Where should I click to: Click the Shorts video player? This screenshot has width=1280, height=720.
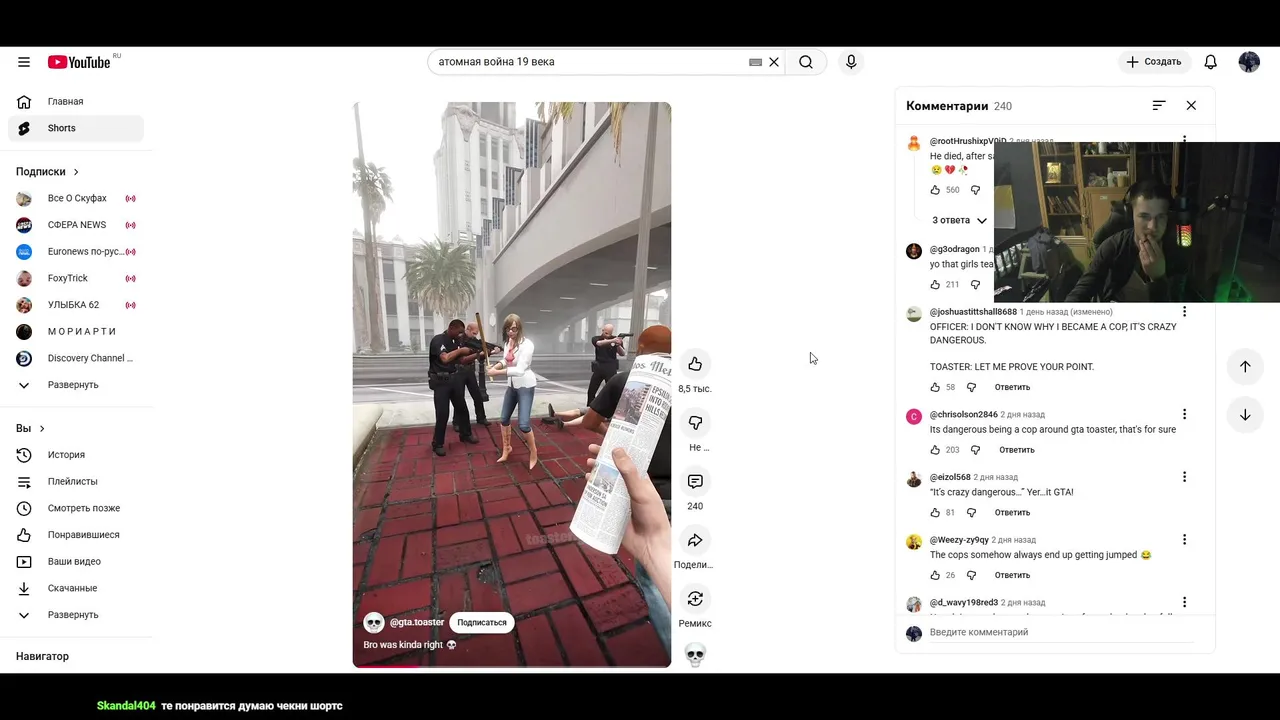tap(511, 384)
